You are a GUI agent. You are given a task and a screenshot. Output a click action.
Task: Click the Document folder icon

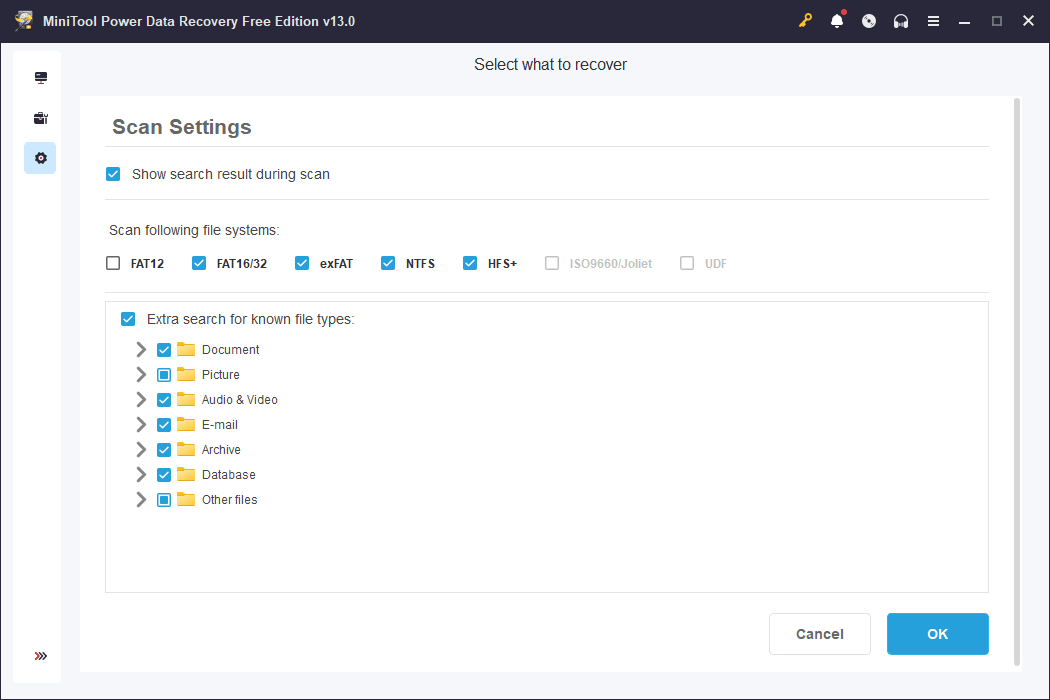click(186, 349)
